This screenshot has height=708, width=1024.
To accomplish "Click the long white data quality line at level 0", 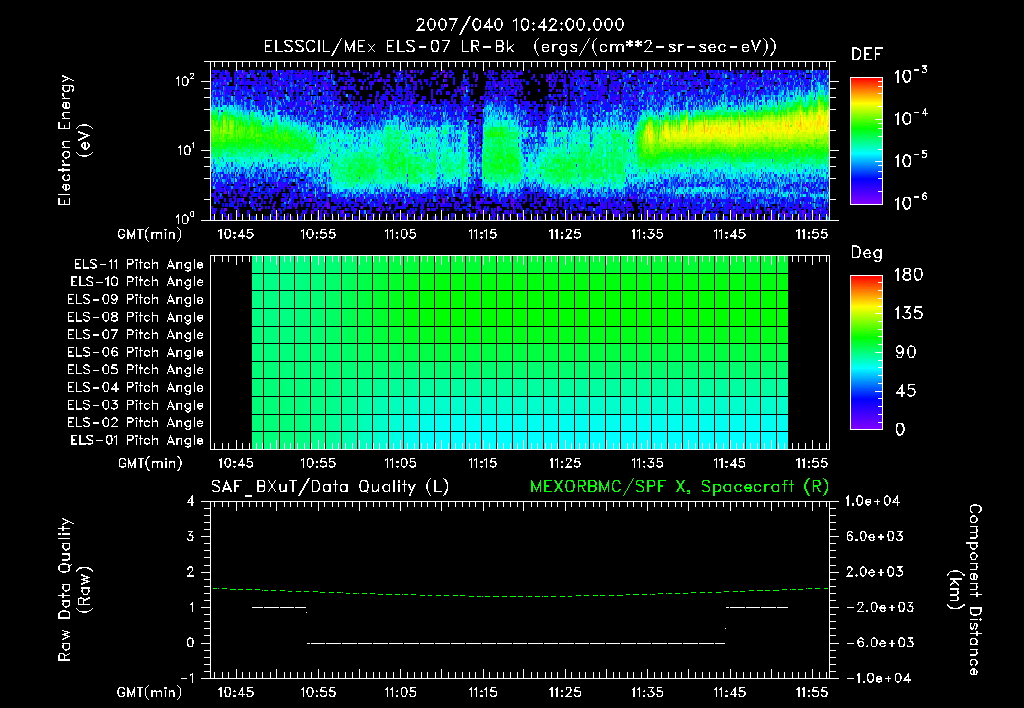I will tap(516, 643).
